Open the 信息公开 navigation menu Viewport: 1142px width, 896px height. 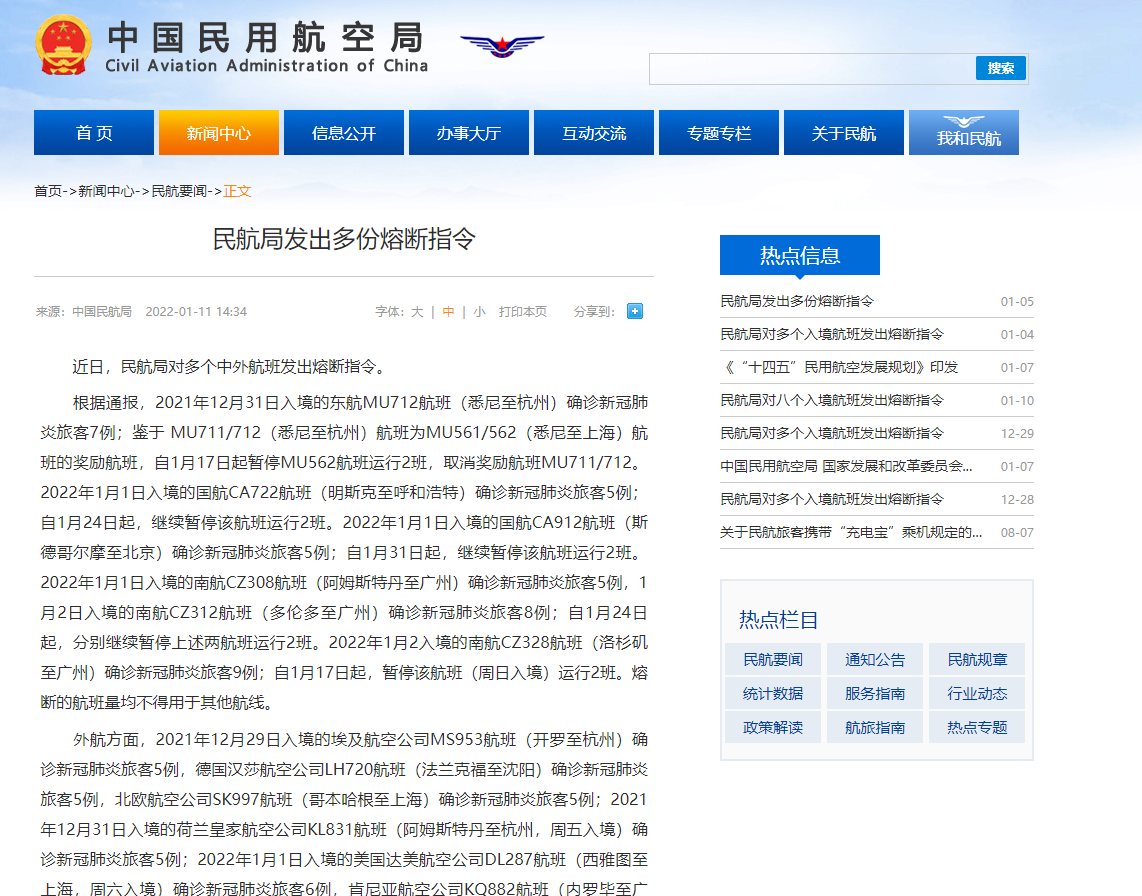(344, 133)
